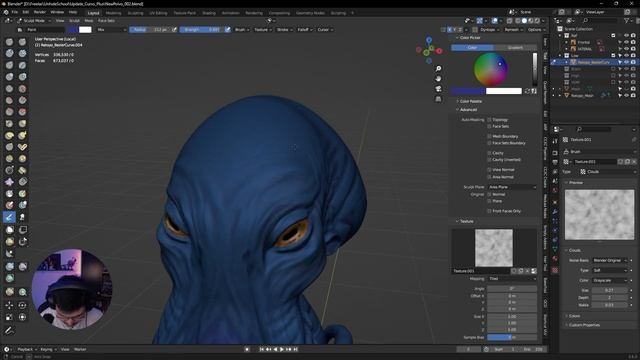Switch color picker to Gradient

(515, 48)
